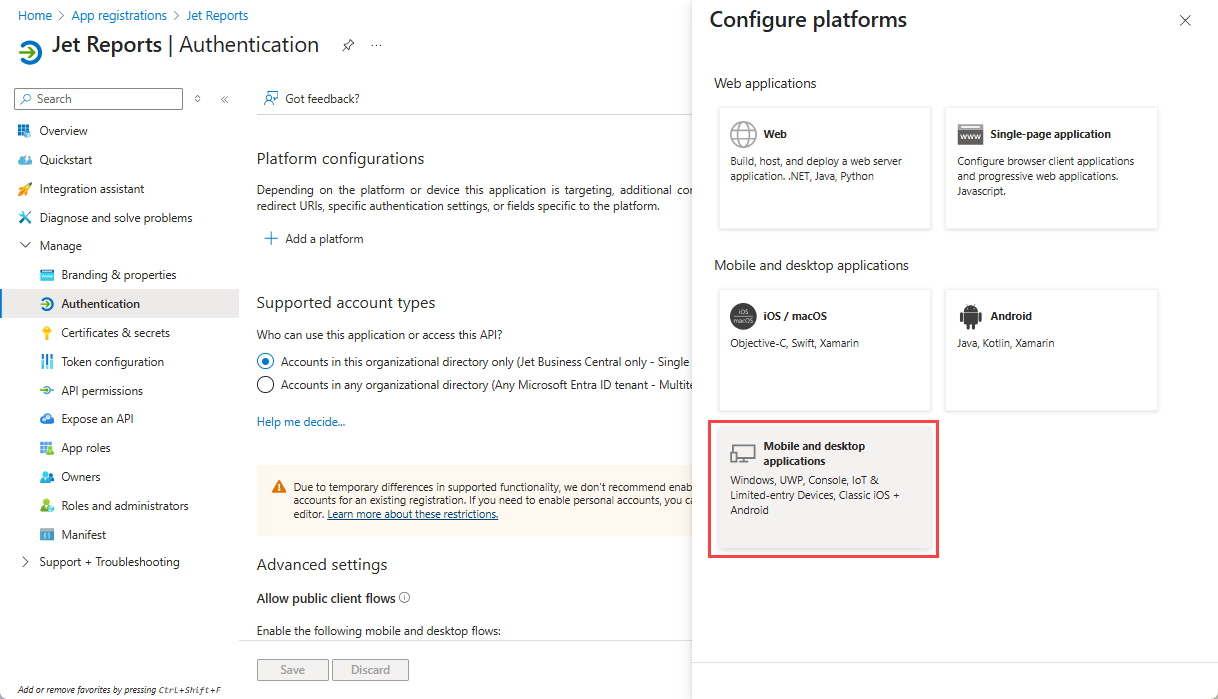Viewport: 1218px width, 699px height.
Task: Click the Web globe icon
Action: click(x=743, y=134)
